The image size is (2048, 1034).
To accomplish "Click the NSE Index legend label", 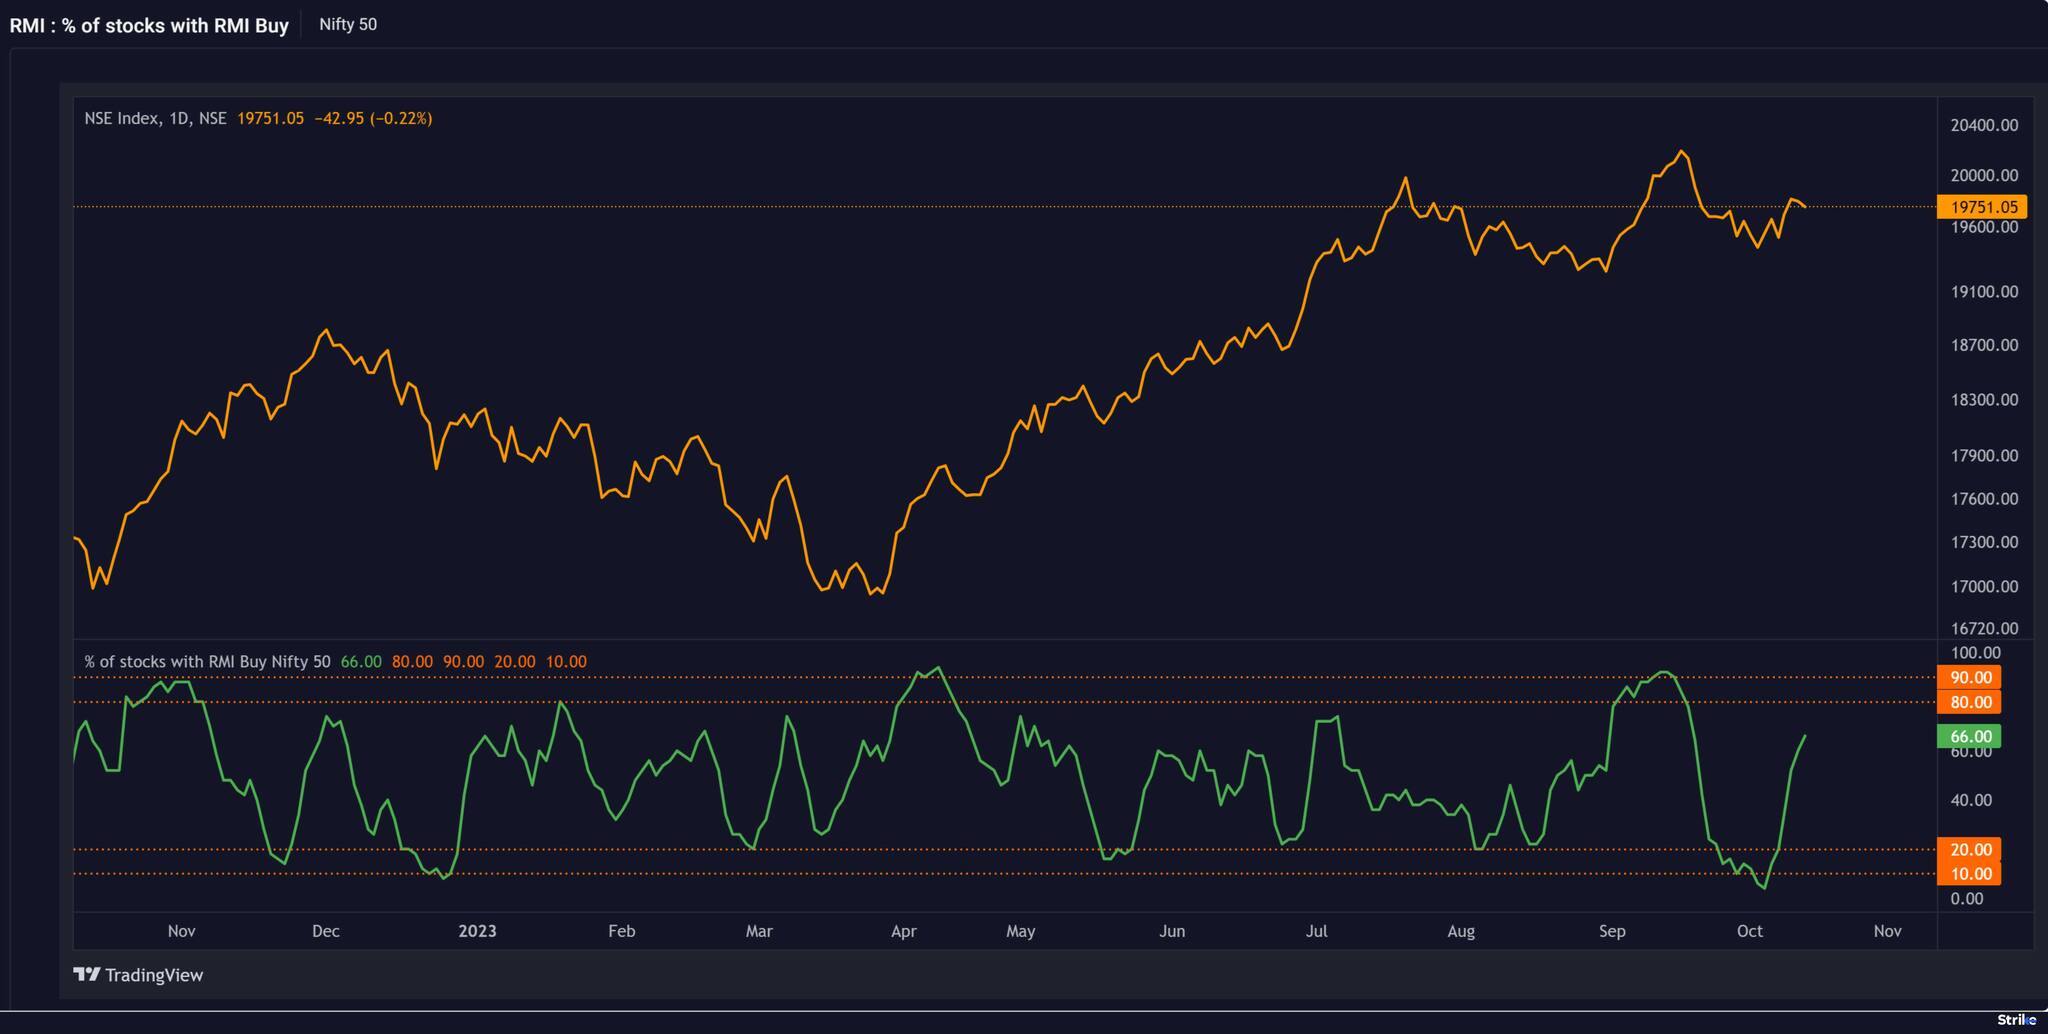I will (155, 118).
